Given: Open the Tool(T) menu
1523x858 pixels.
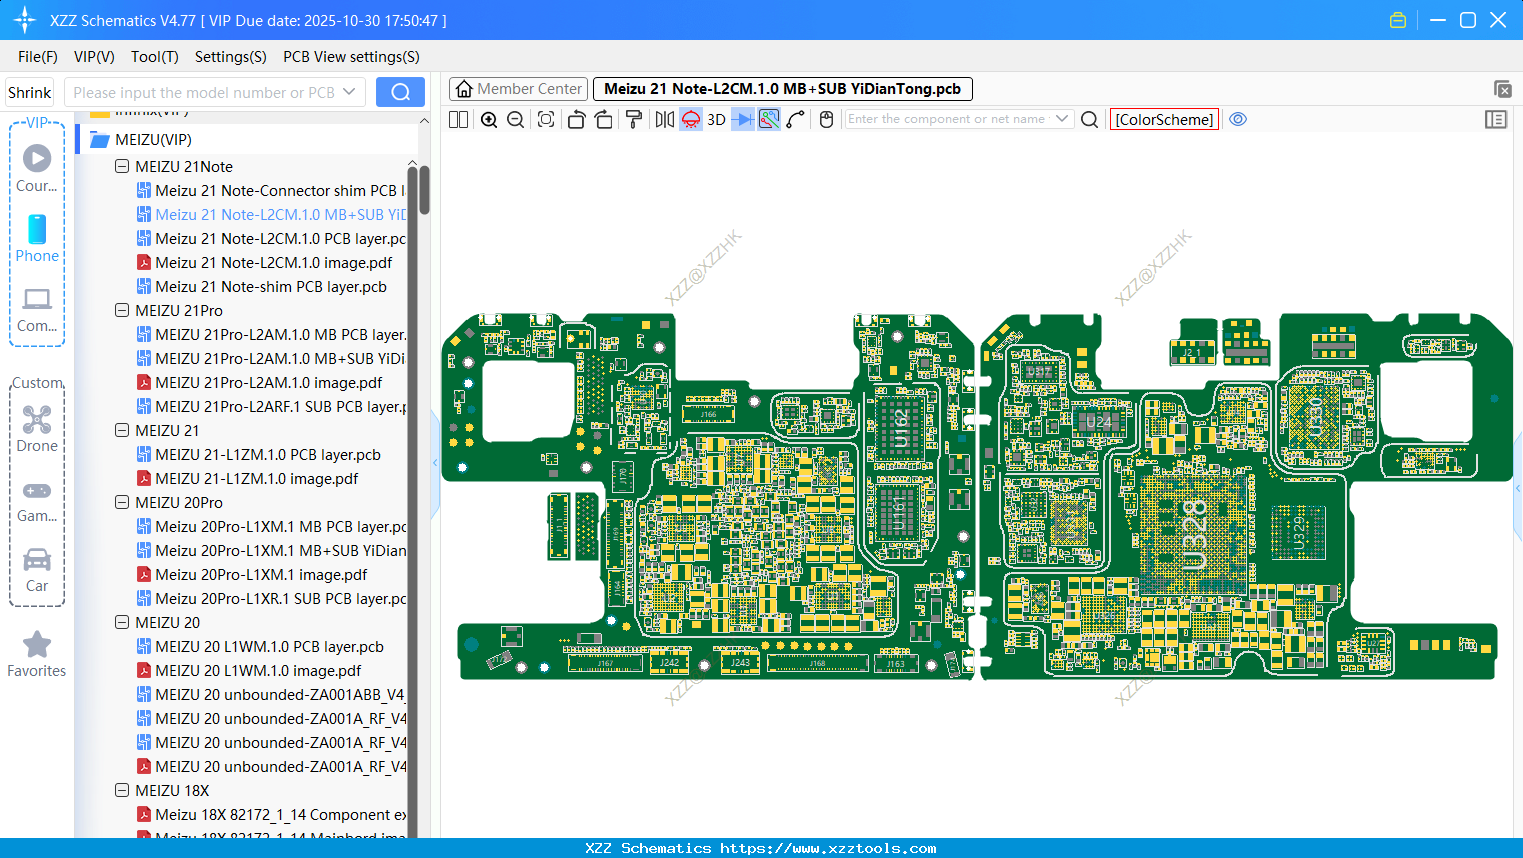Looking at the screenshot, I should (x=154, y=57).
